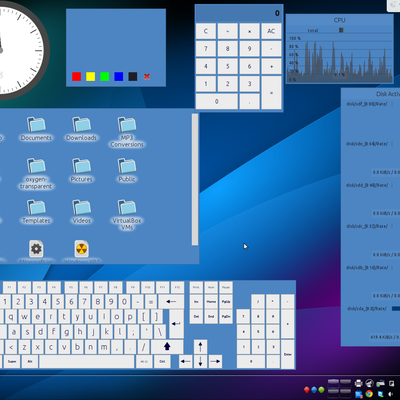The image size is (400, 400).
Task: Pick the yellow color swatch
Action: [91, 77]
